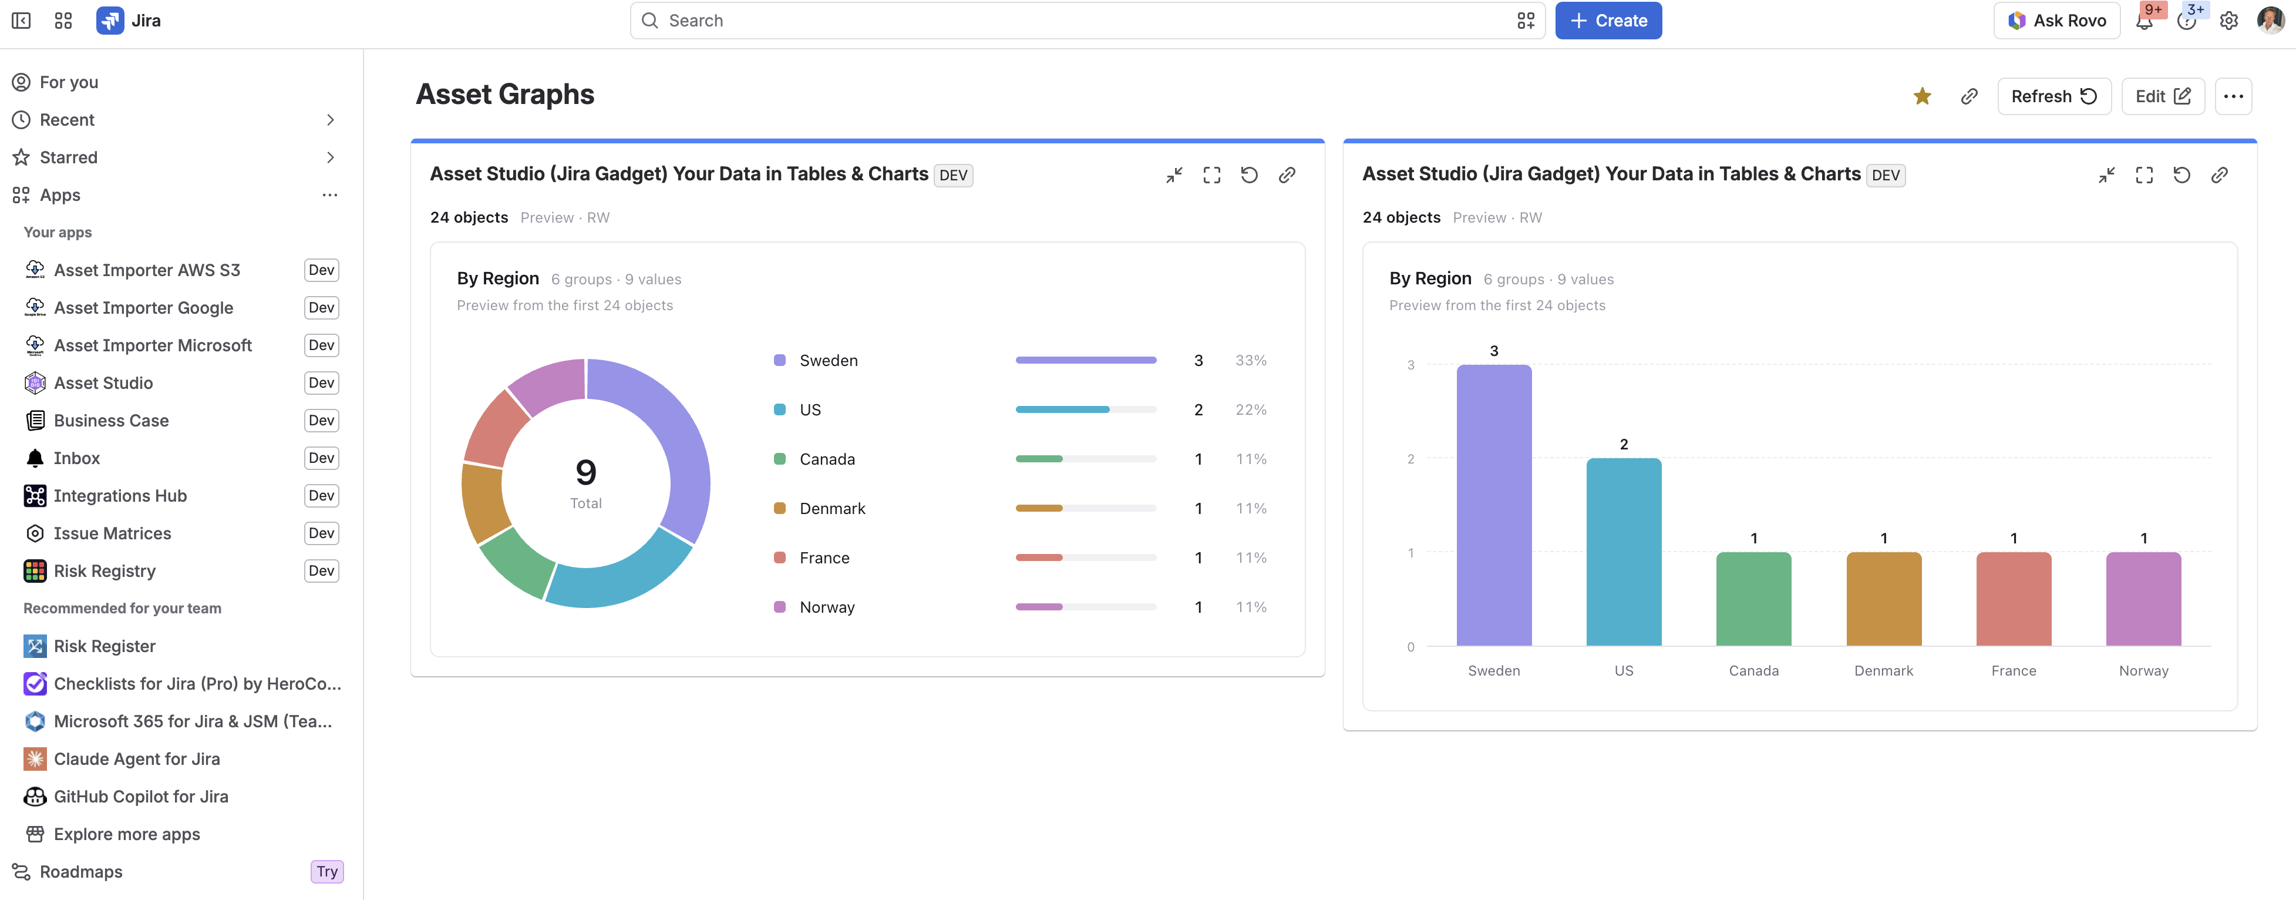Open the app switcher grid icon
Viewport: 2296px width, 900px height.
[x=63, y=20]
